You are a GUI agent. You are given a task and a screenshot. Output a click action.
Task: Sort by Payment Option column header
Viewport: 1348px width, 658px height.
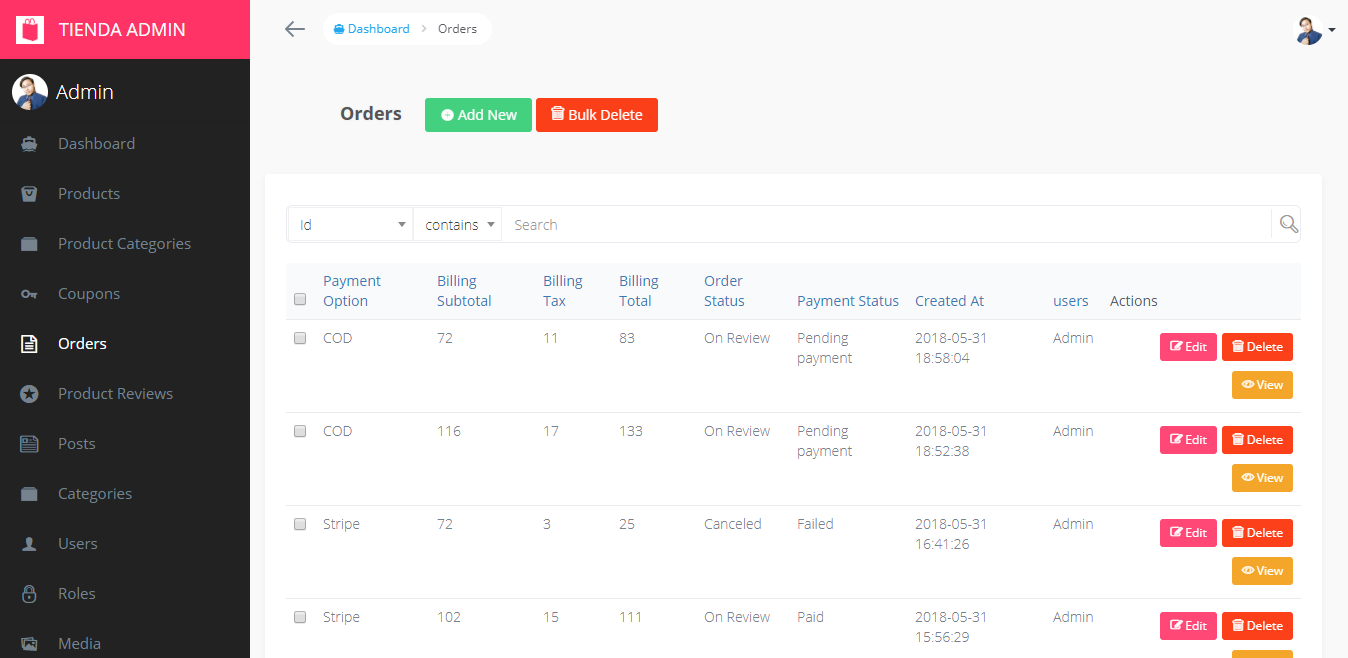click(352, 291)
